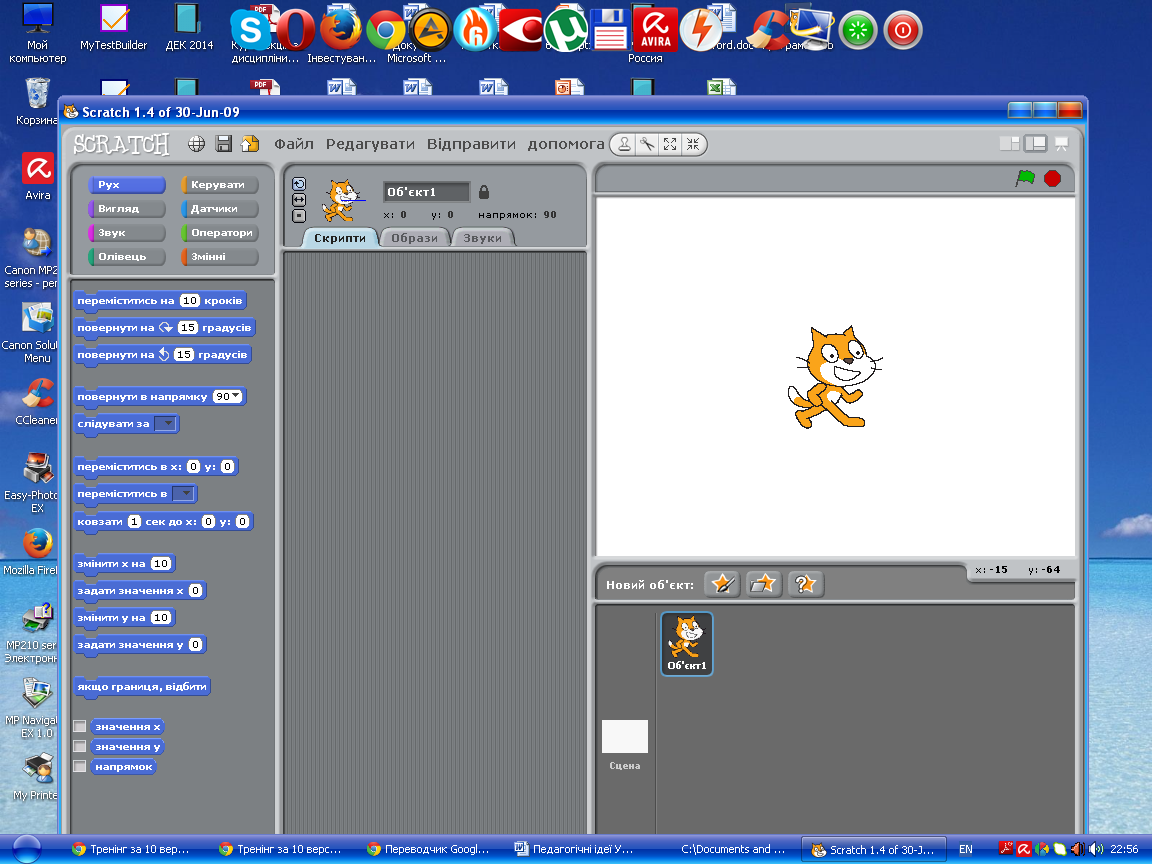Click the Об'єкт1 sprite name field
Image resolution: width=1152 pixels, height=864 pixels.
tap(426, 192)
